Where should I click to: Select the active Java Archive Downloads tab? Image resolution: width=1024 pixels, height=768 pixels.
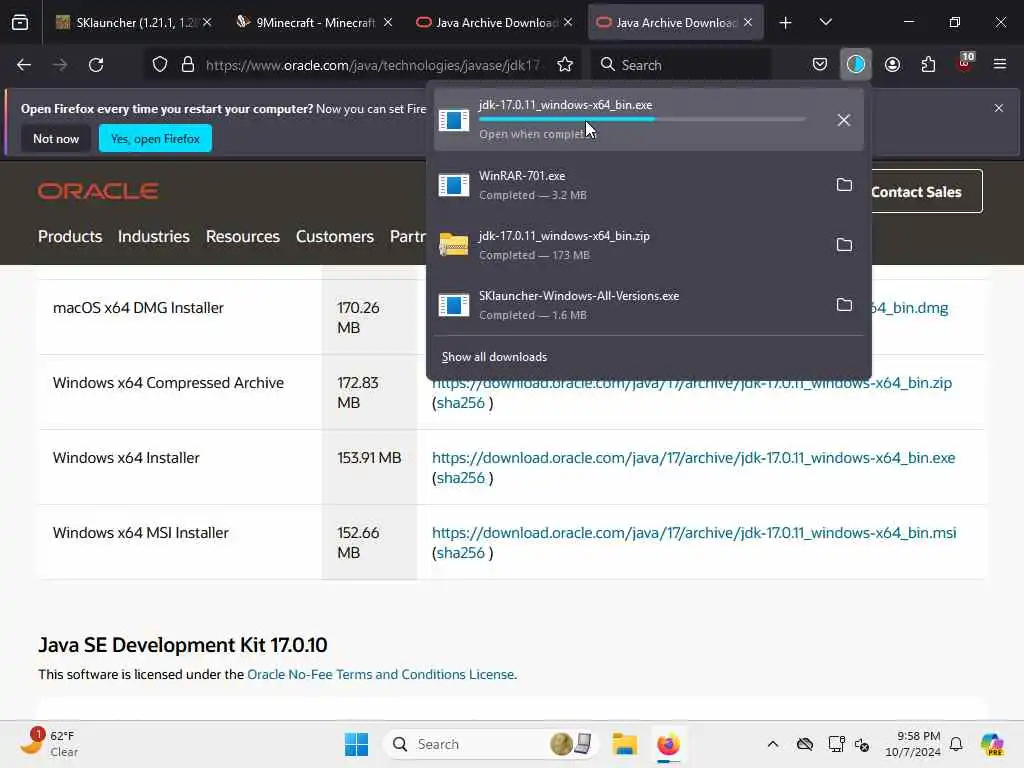[x=675, y=22]
